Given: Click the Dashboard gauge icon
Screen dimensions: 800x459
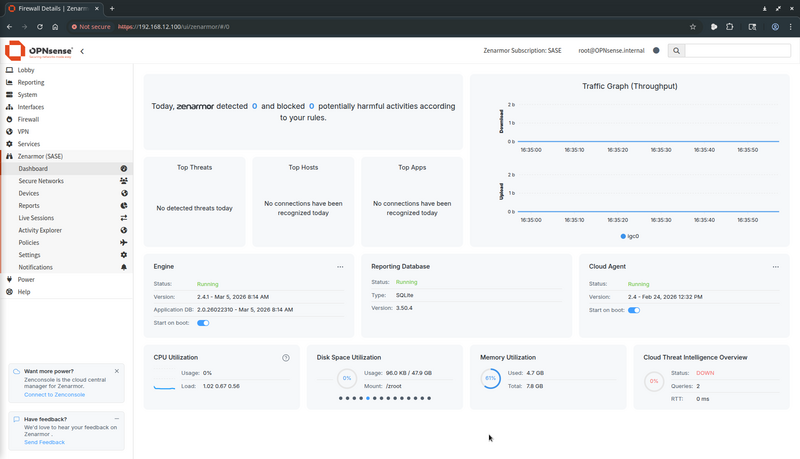Looking at the screenshot, I should tap(123, 168).
